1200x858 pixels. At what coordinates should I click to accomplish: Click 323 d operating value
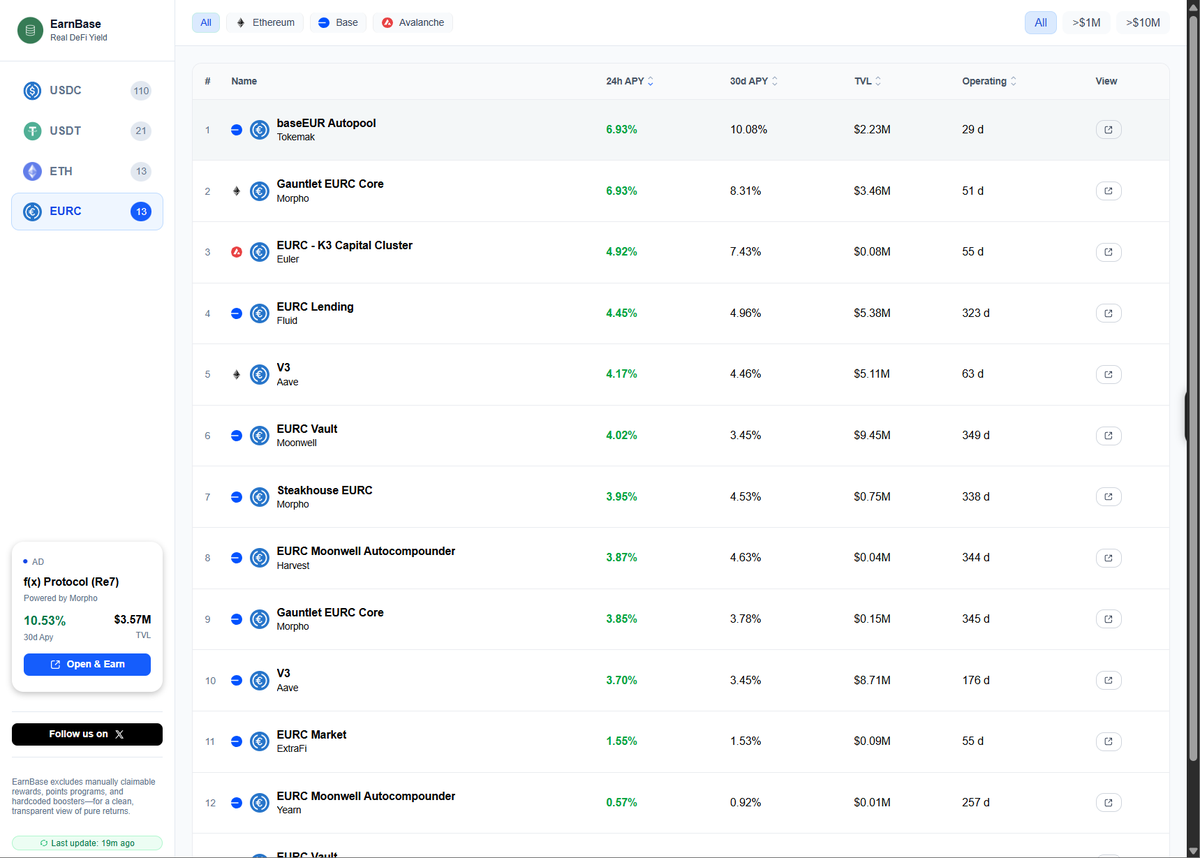976,313
